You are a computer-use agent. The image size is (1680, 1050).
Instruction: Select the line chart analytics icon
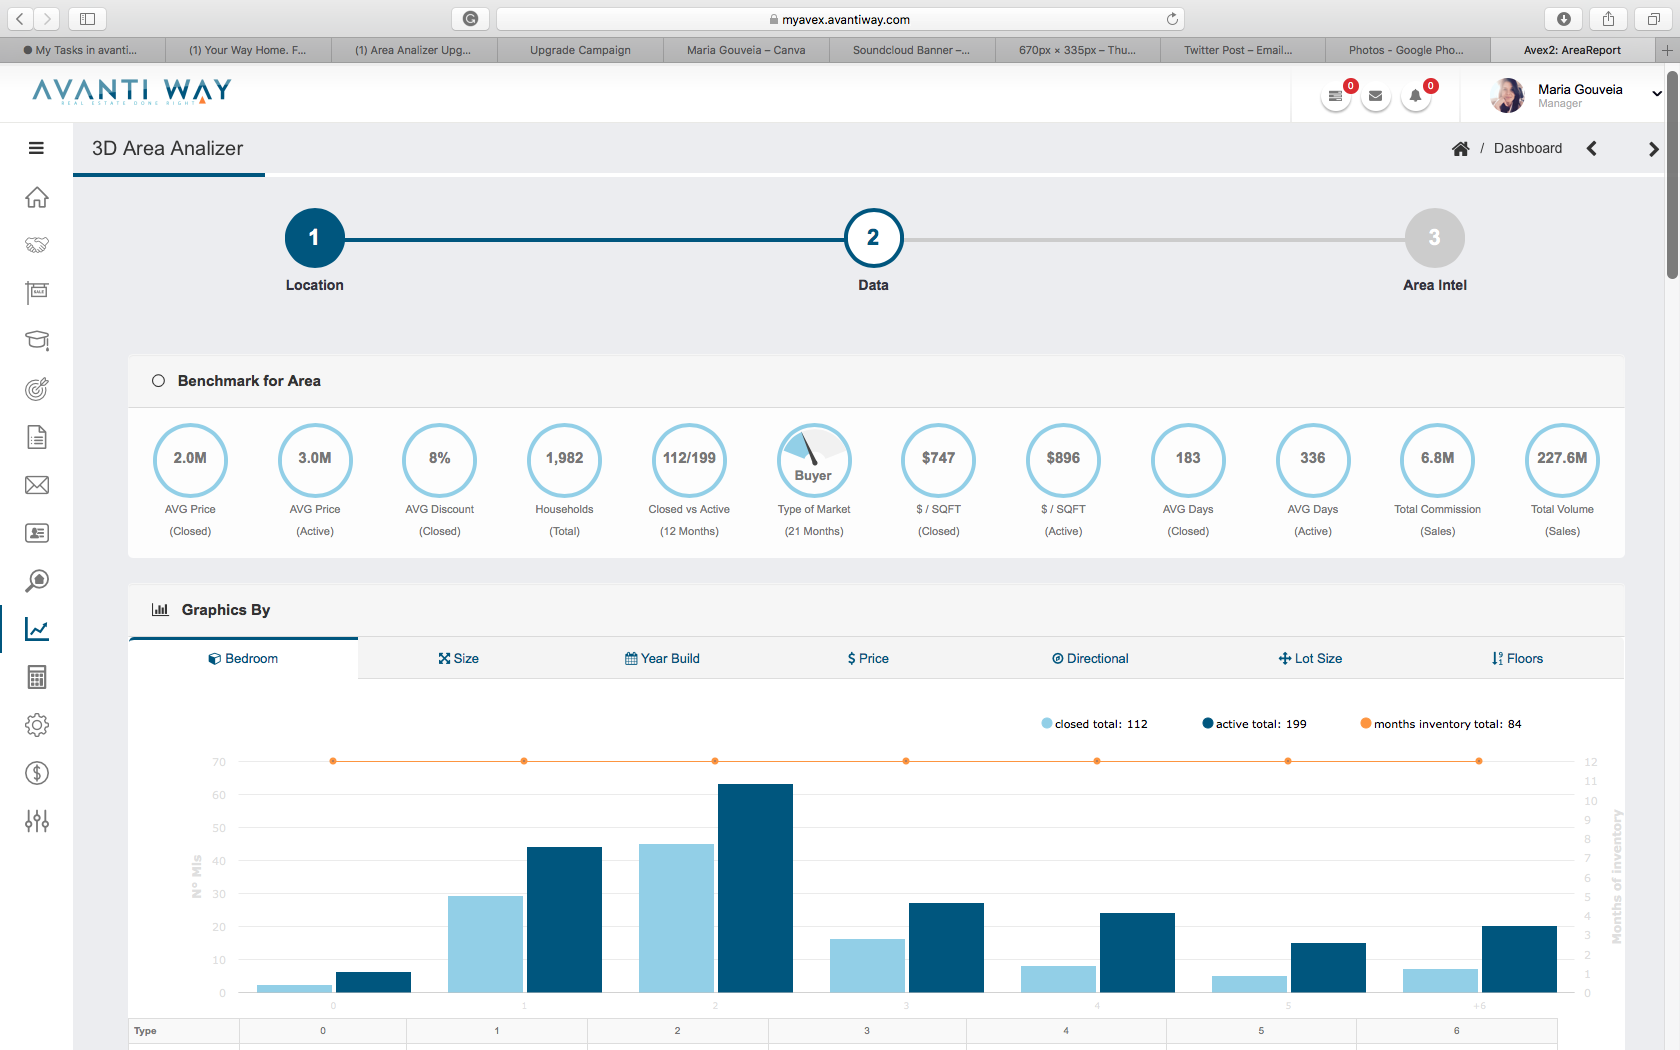(x=37, y=629)
